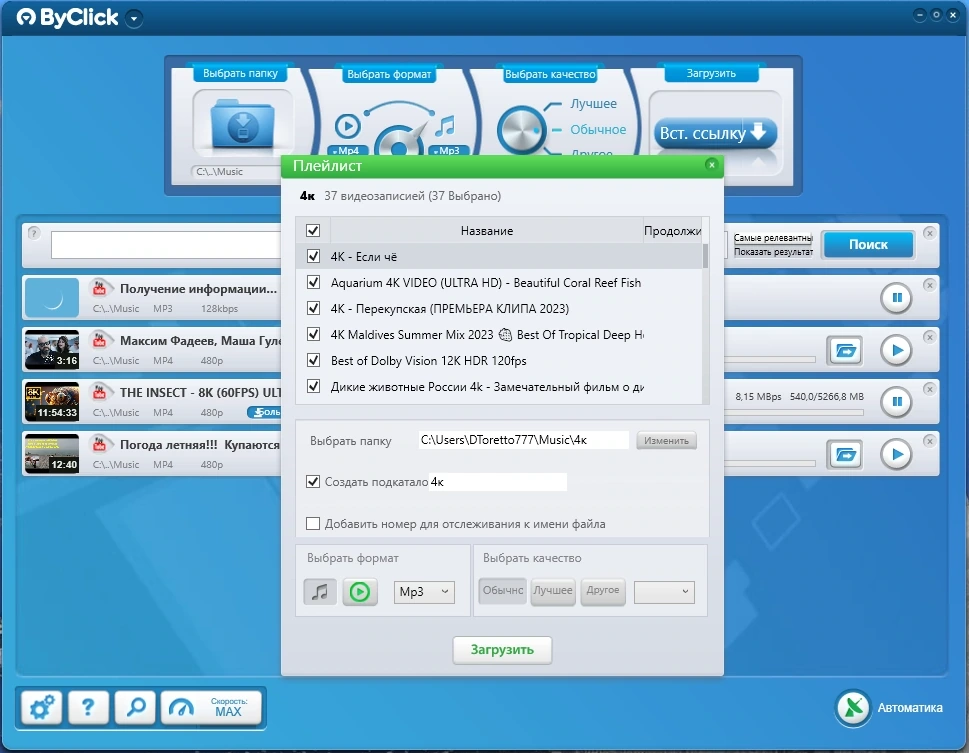
Task: Close the search bar
Action: [x=929, y=232]
